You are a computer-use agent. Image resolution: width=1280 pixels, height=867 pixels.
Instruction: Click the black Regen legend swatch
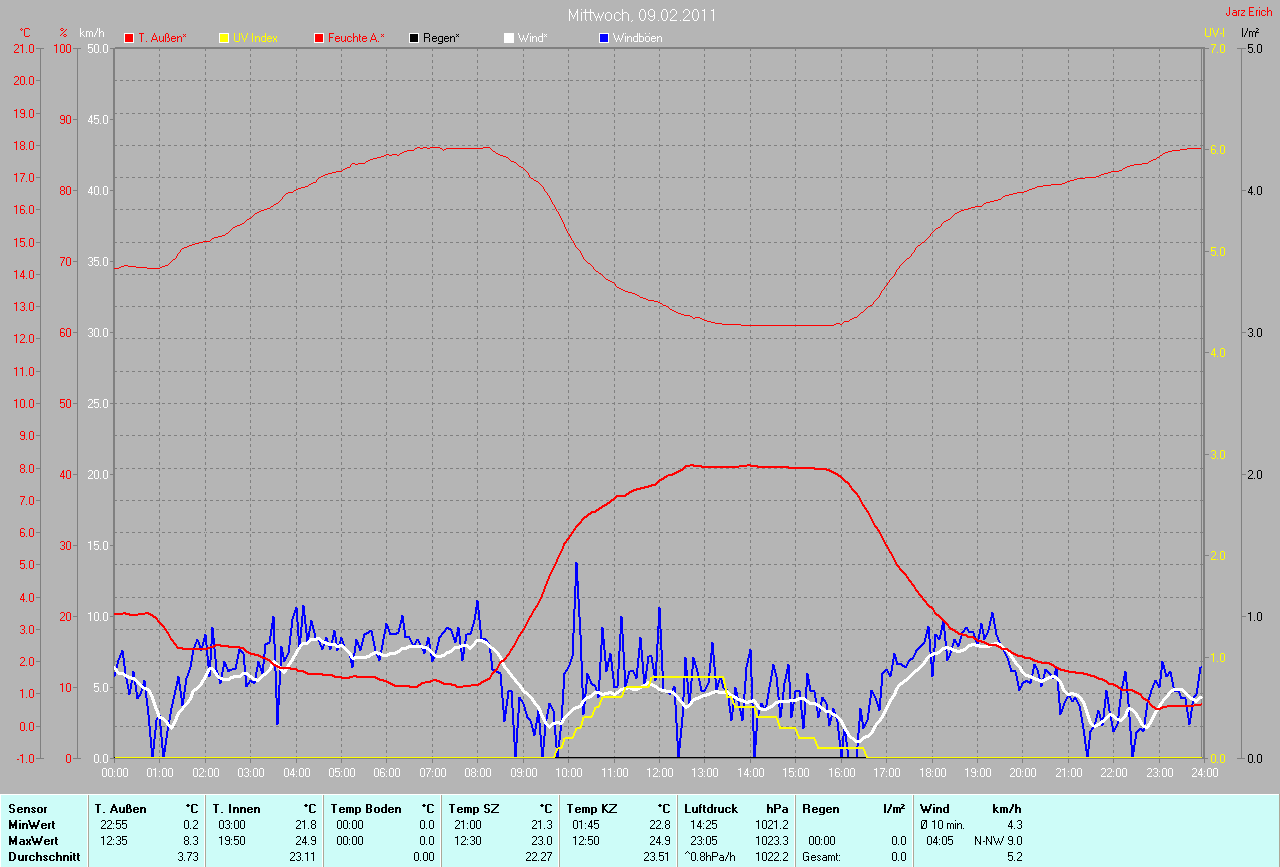pyautogui.click(x=414, y=38)
